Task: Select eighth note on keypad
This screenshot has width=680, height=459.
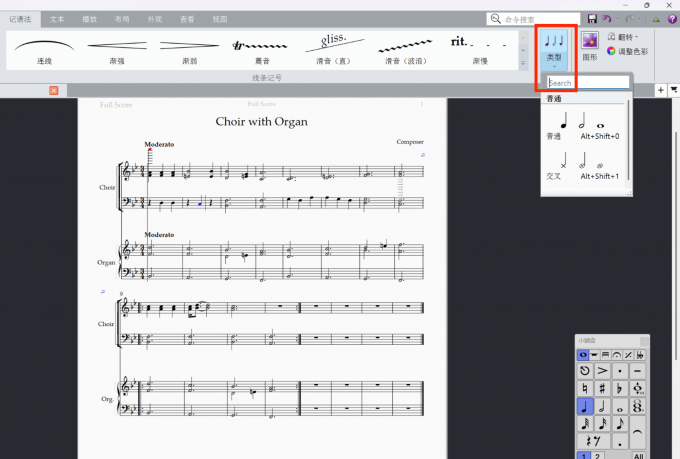Action: (620, 423)
